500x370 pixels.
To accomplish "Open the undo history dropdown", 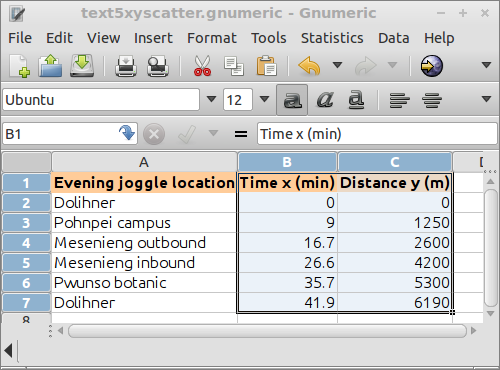I will point(337,65).
